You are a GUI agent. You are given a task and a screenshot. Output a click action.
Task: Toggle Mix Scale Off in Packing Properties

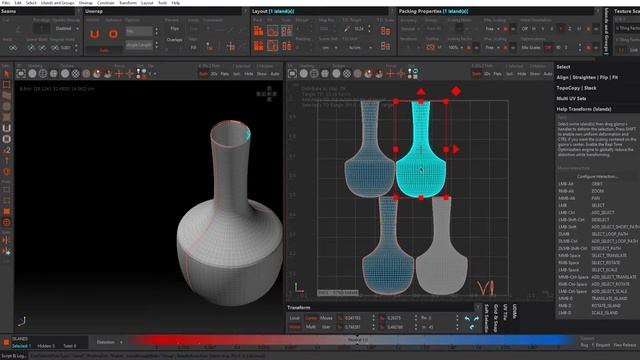pos(549,48)
